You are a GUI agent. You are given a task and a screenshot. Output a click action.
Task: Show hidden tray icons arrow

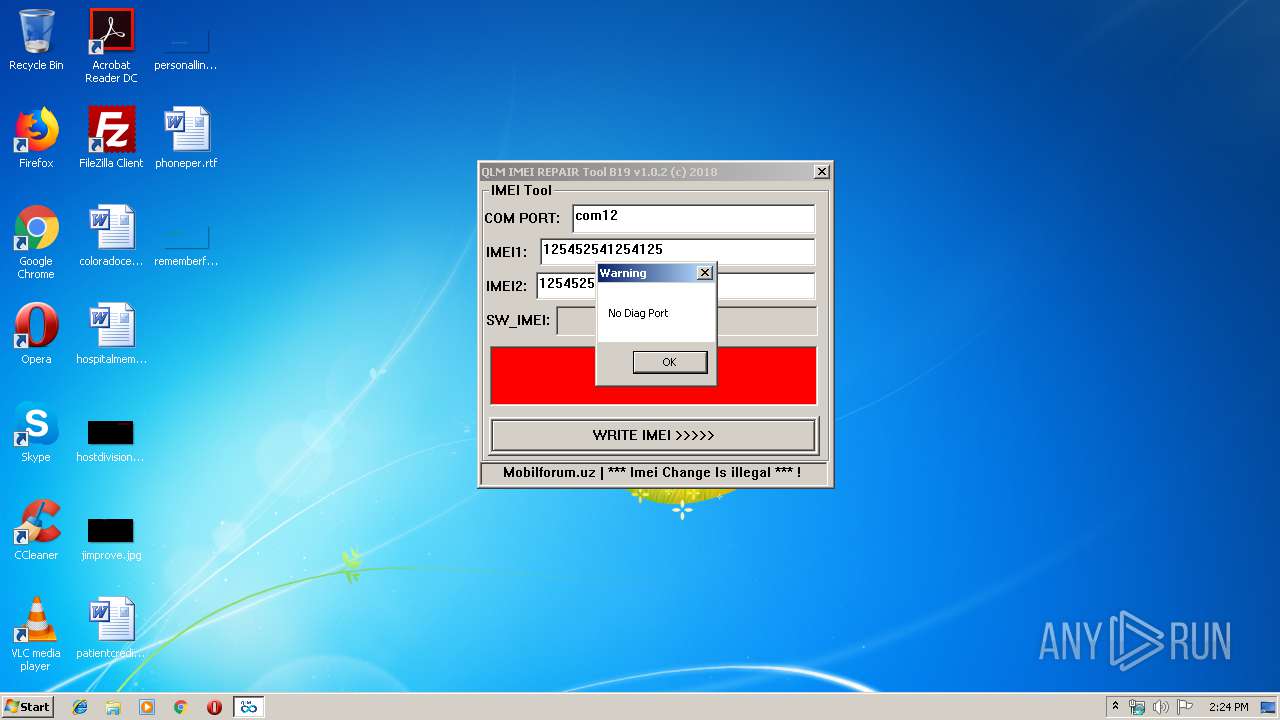pos(1116,707)
